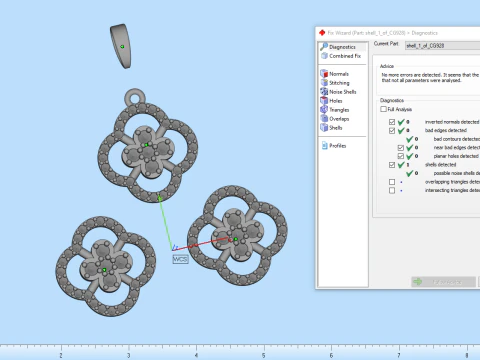Click the grayed Follow Advice button
This screenshot has height=360, width=480.
tap(443, 282)
